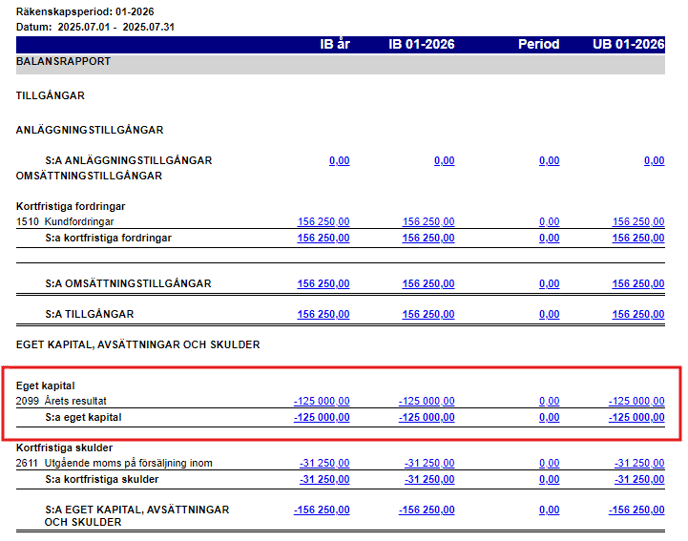Open IB år total for S:A Tillgångar
This screenshot has height=541, width=688.
tap(323, 314)
